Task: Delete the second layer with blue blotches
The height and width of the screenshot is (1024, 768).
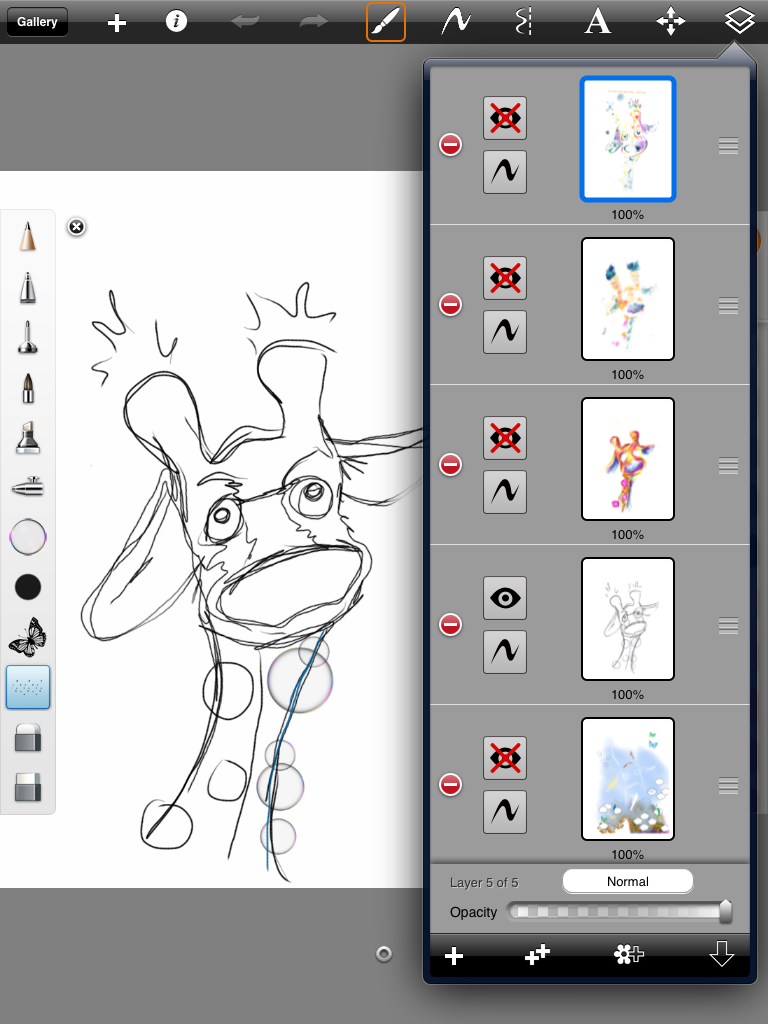Action: tap(451, 304)
